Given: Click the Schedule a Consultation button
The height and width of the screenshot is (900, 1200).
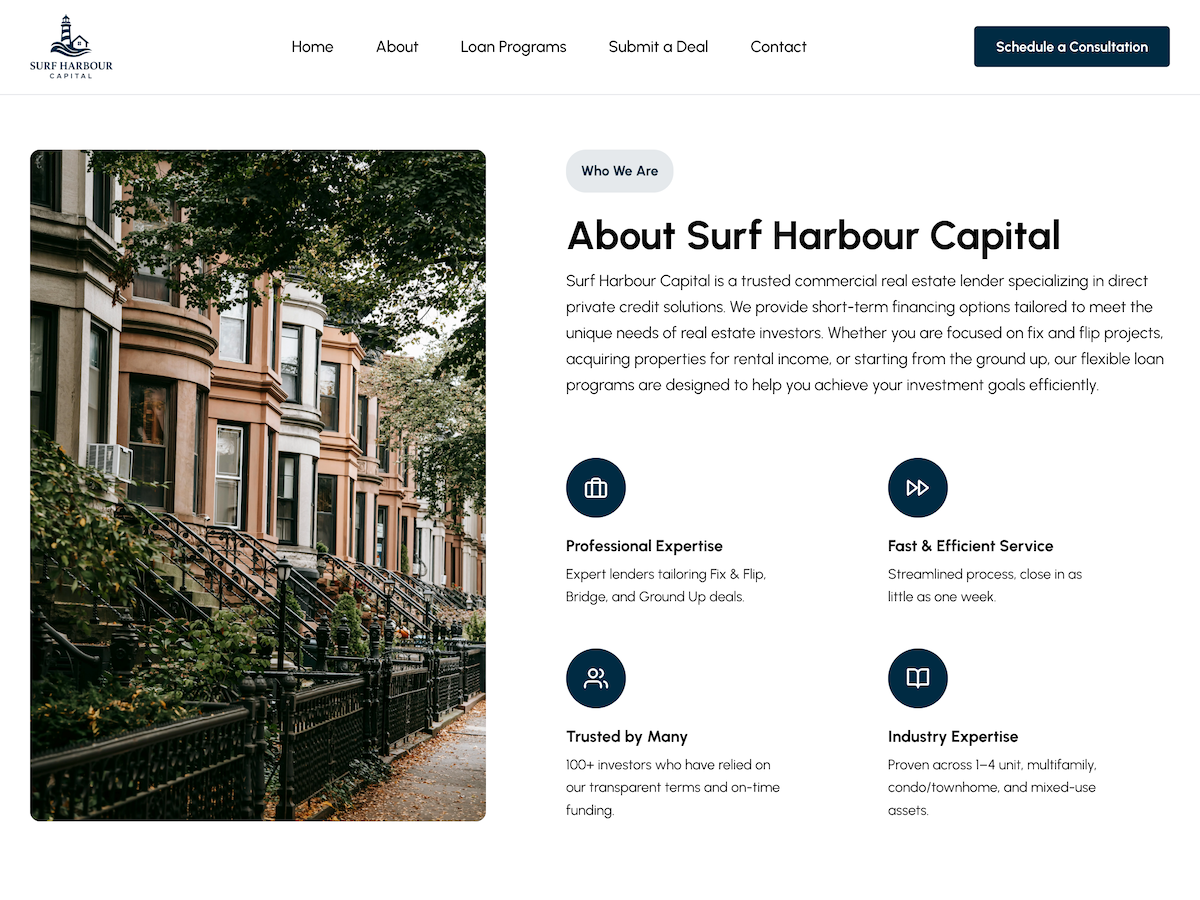Looking at the screenshot, I should coord(1071,46).
